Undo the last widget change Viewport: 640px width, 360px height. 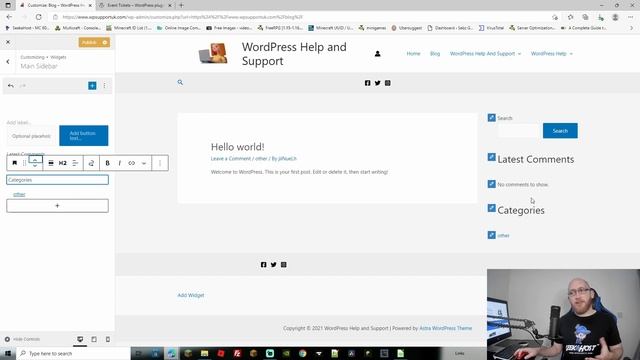coord(11,86)
